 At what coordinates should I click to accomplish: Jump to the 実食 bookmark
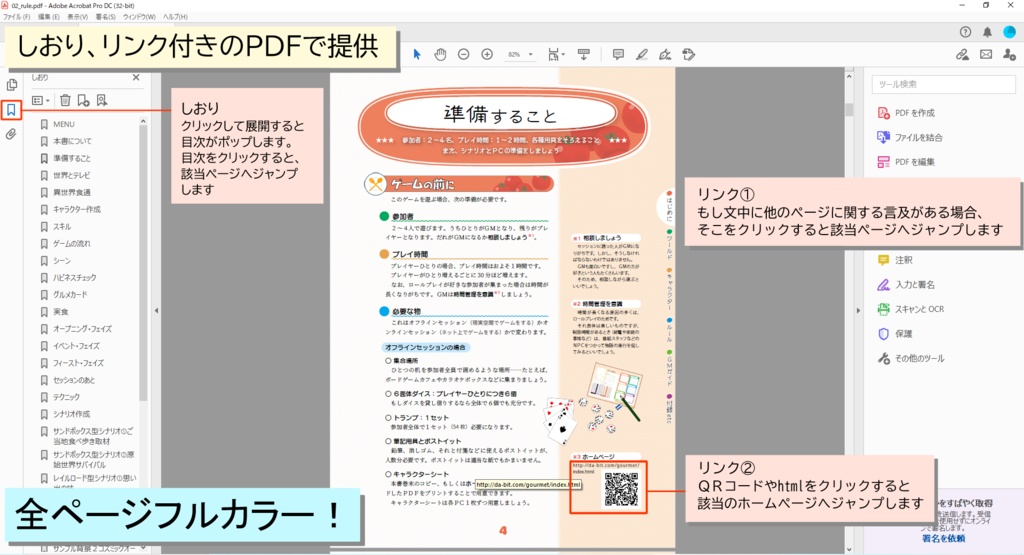coord(61,311)
